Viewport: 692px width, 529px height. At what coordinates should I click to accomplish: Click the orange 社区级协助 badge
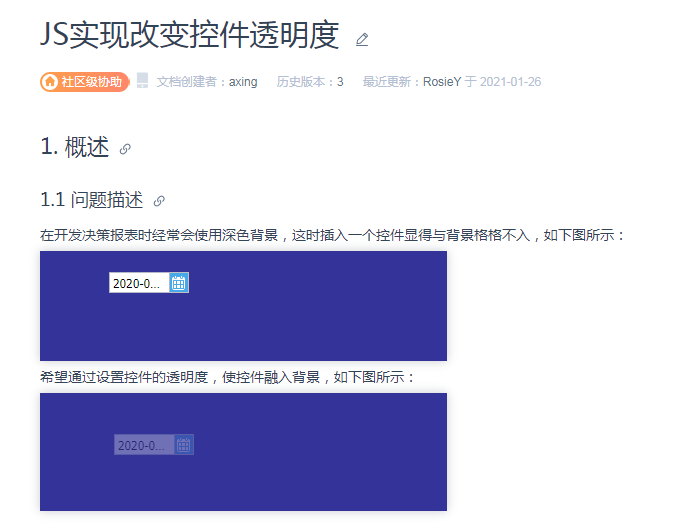click(x=85, y=82)
